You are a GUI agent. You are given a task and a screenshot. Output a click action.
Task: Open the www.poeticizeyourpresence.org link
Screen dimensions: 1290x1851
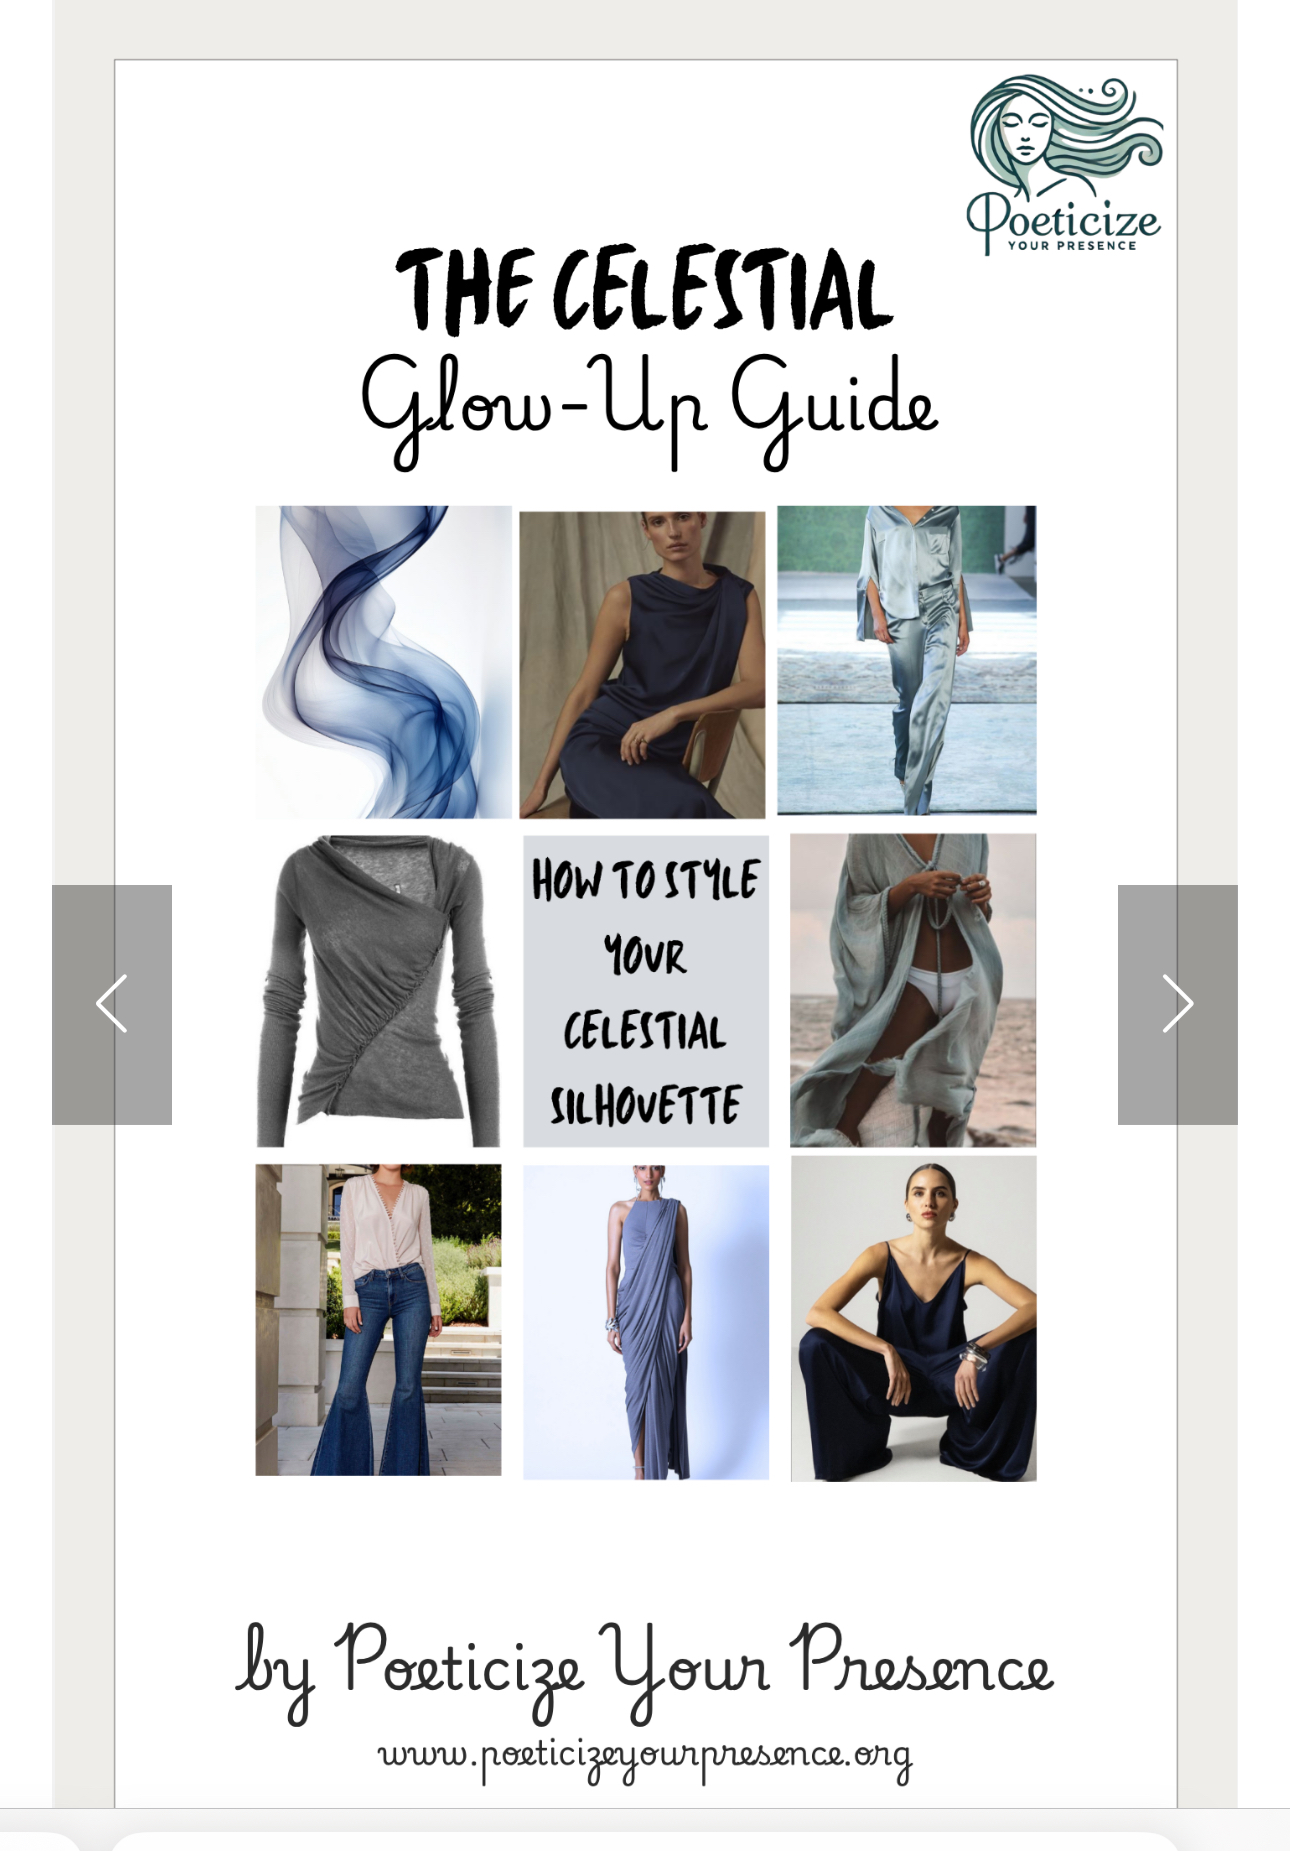645,1756
